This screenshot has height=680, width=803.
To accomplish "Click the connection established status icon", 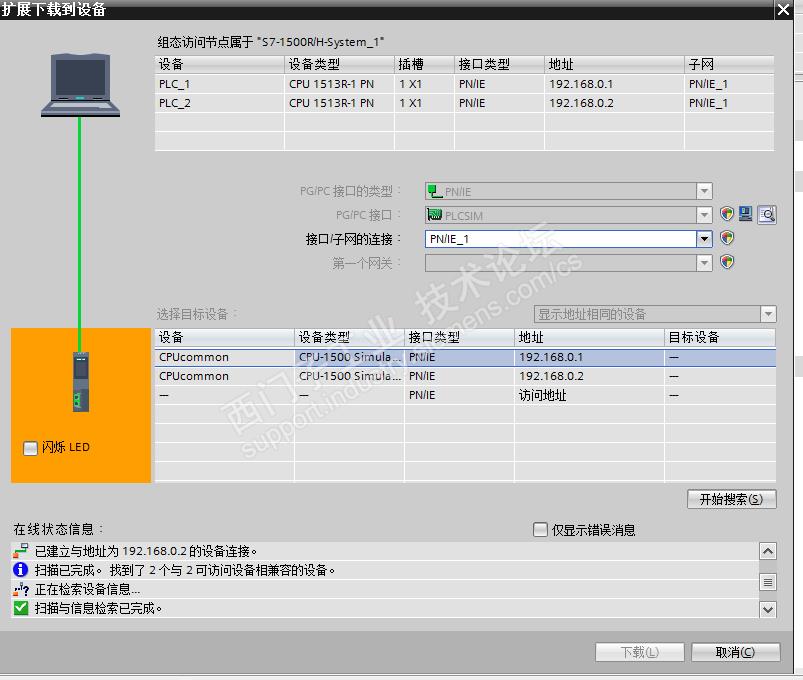I will [20, 551].
